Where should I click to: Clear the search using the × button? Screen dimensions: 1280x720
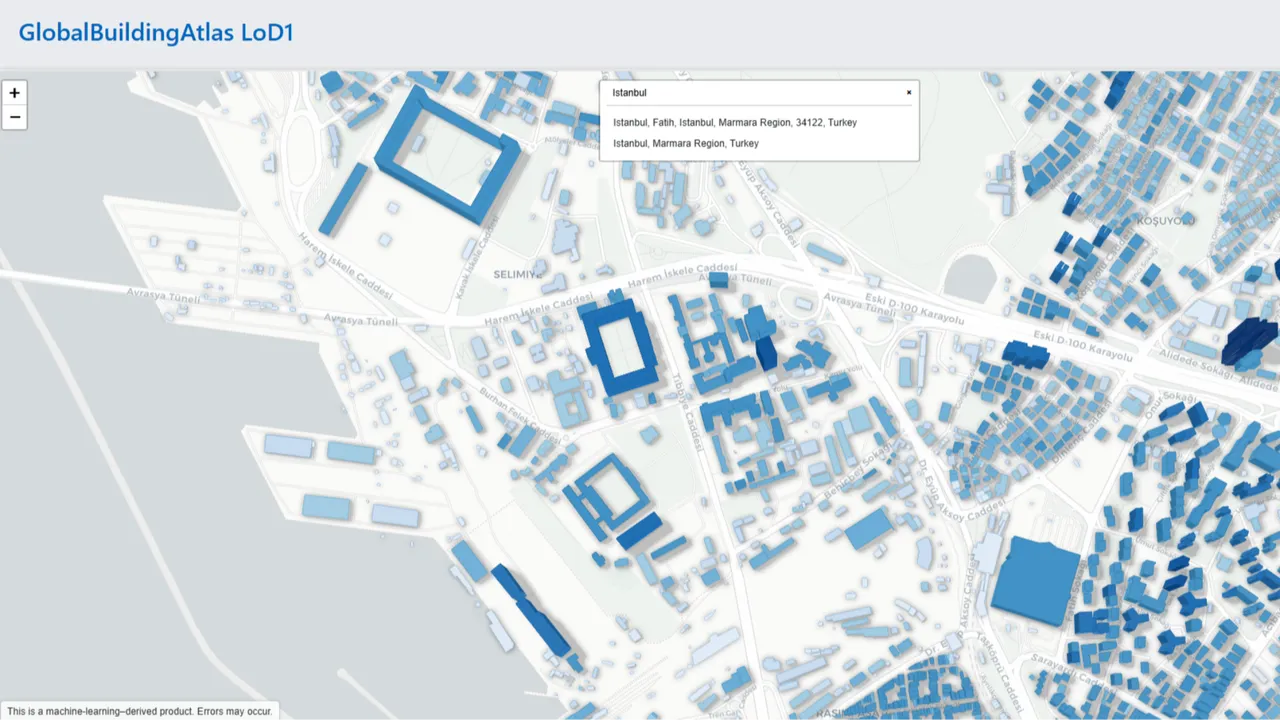pos(908,92)
